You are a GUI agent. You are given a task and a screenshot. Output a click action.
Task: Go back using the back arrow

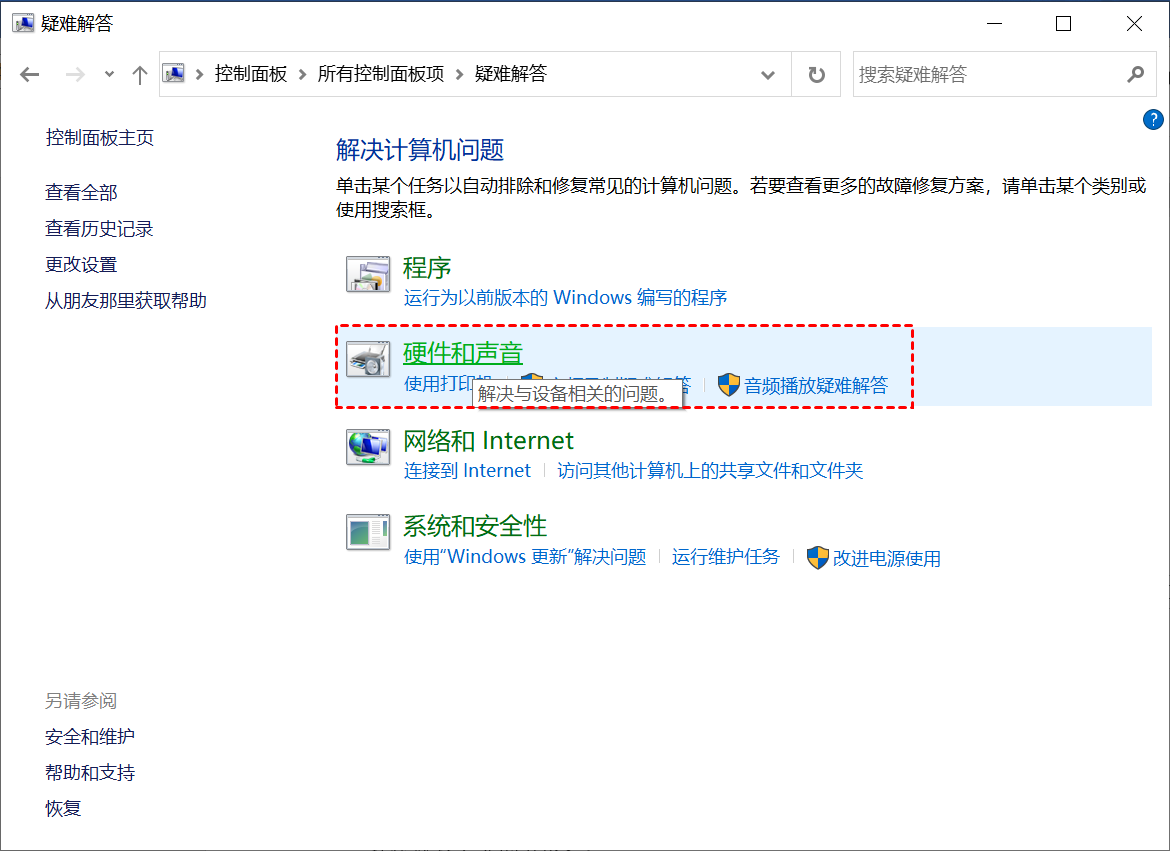coord(30,74)
